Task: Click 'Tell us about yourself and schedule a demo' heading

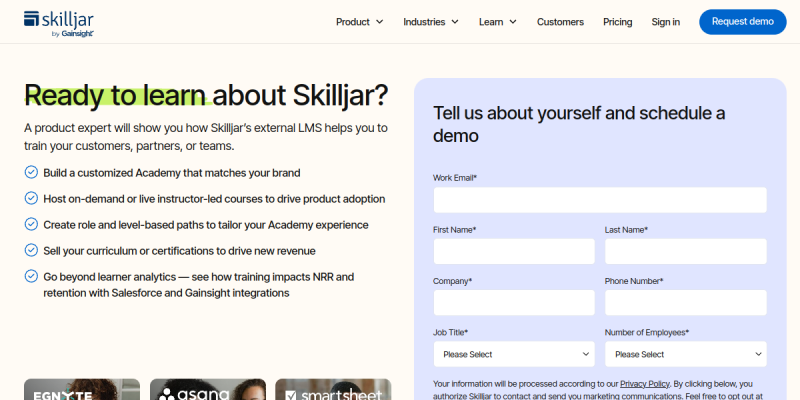Action: 579,124
